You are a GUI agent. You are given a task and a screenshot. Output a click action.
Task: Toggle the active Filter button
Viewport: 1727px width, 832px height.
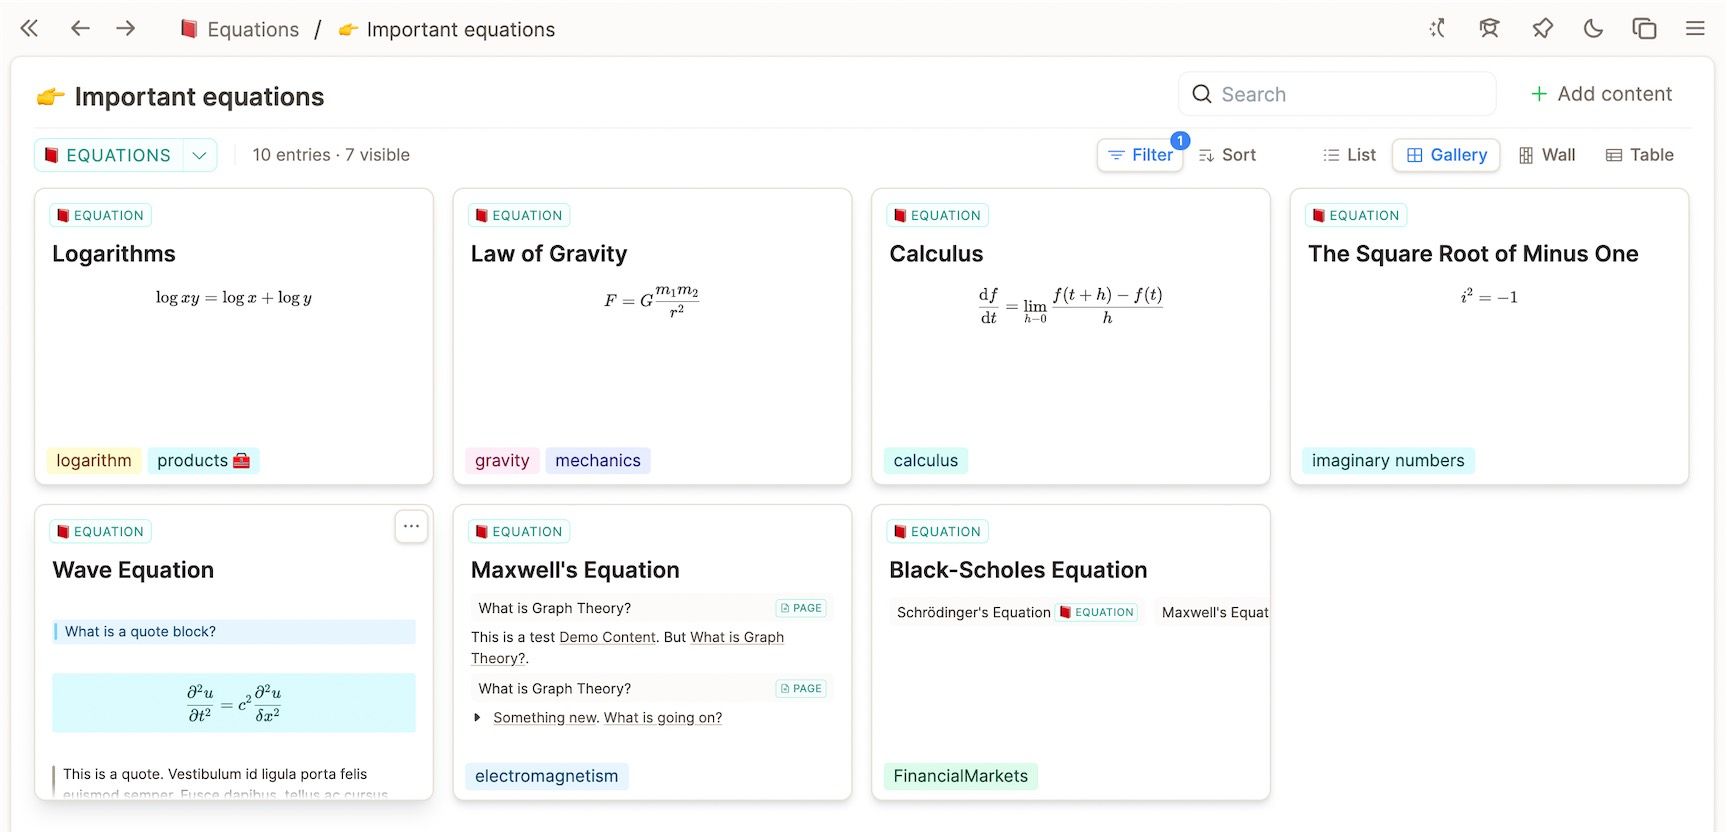tap(1140, 155)
